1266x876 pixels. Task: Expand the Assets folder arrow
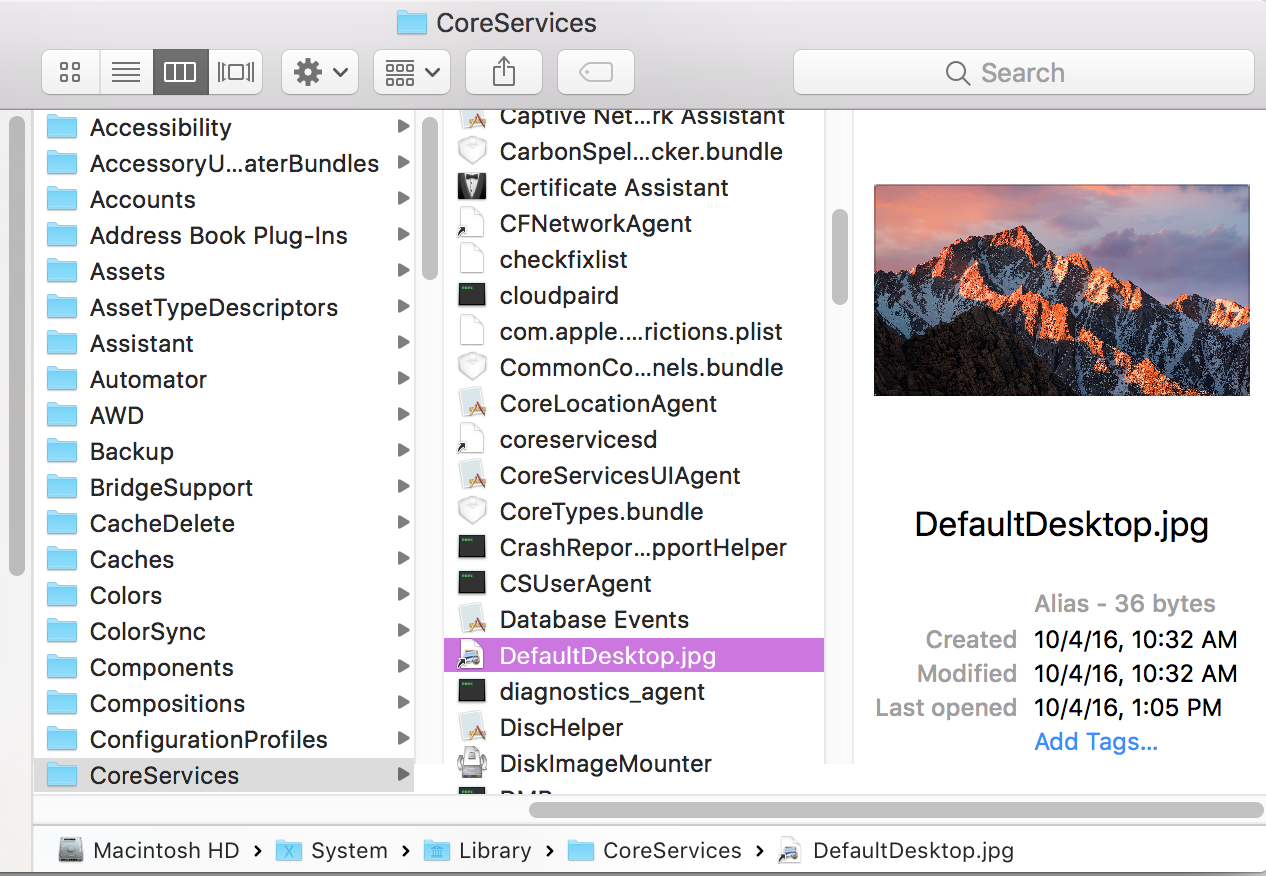403,270
